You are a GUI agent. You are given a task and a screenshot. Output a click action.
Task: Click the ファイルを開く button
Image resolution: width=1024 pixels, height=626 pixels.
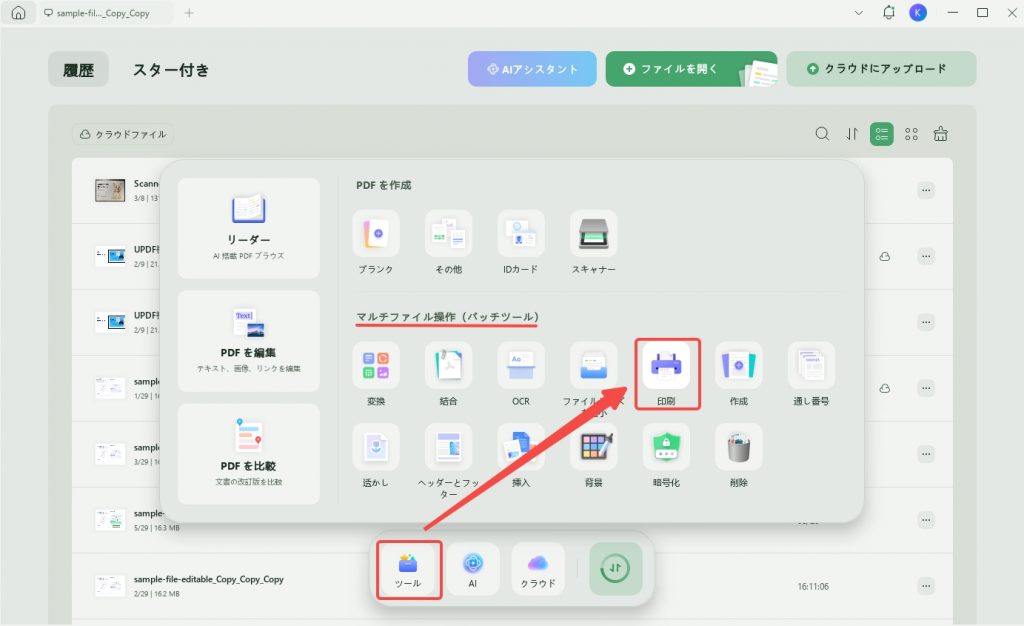pos(691,69)
